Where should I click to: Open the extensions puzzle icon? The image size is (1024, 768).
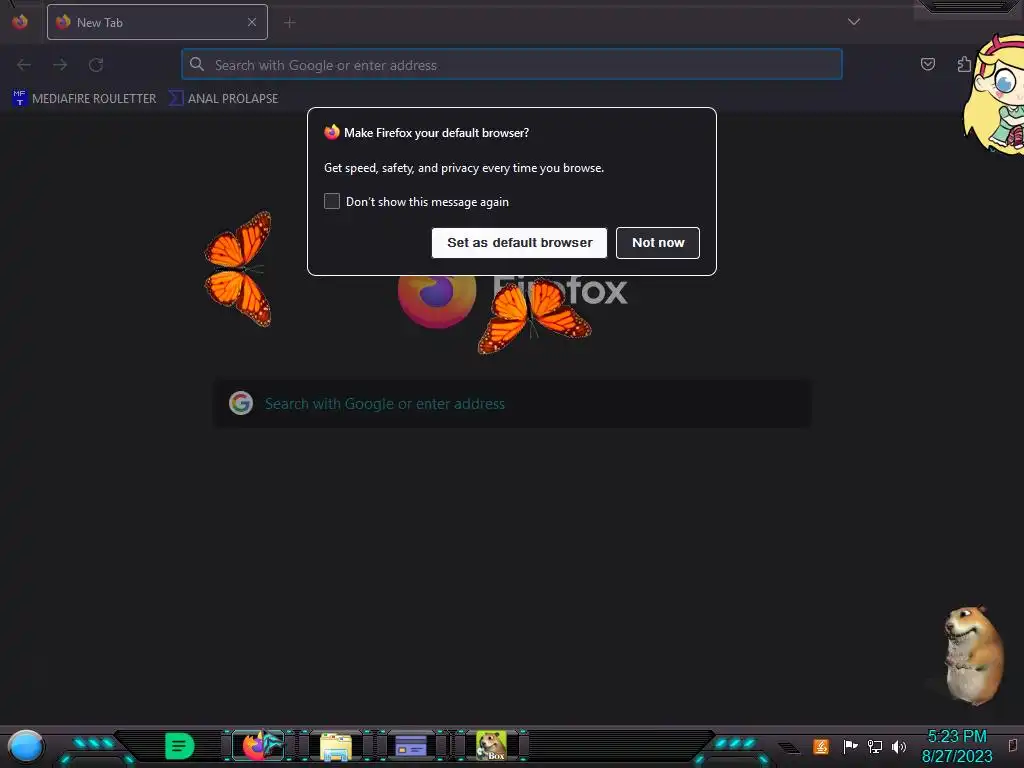964,64
